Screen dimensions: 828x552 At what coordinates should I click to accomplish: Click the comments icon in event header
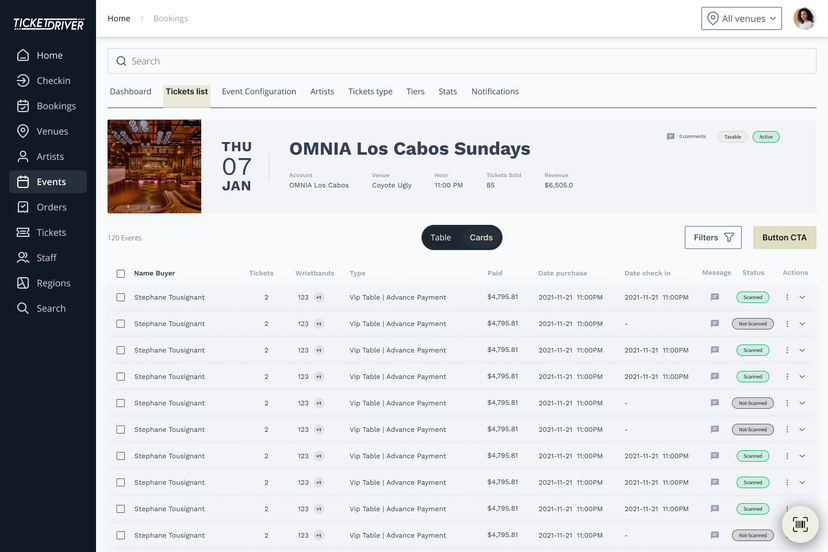click(670, 136)
